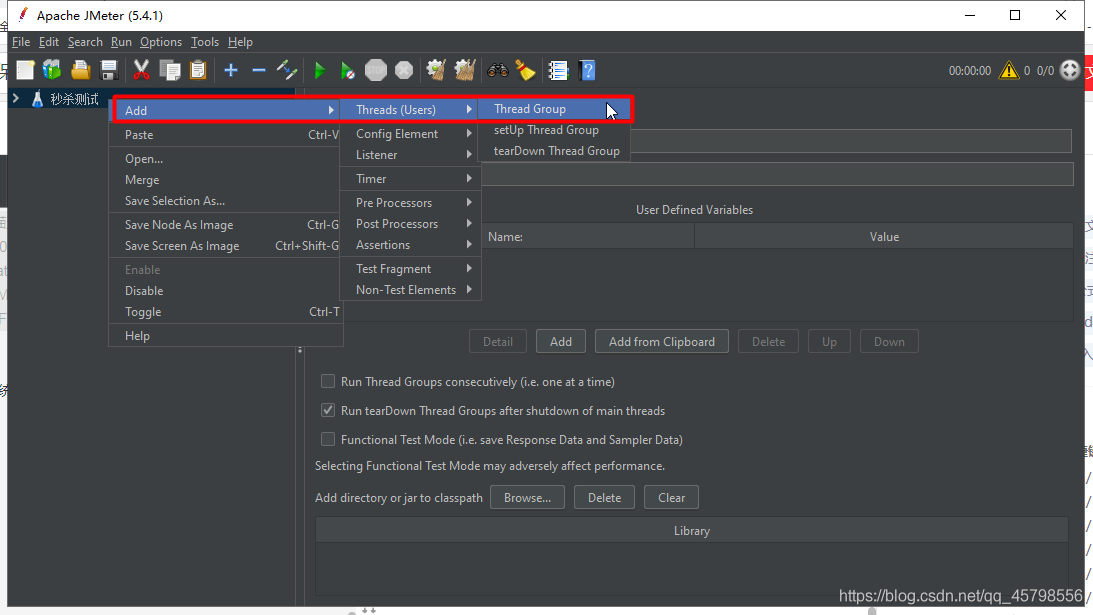Start the test with no pauses icon
Image resolution: width=1093 pixels, height=615 pixels.
pos(347,70)
